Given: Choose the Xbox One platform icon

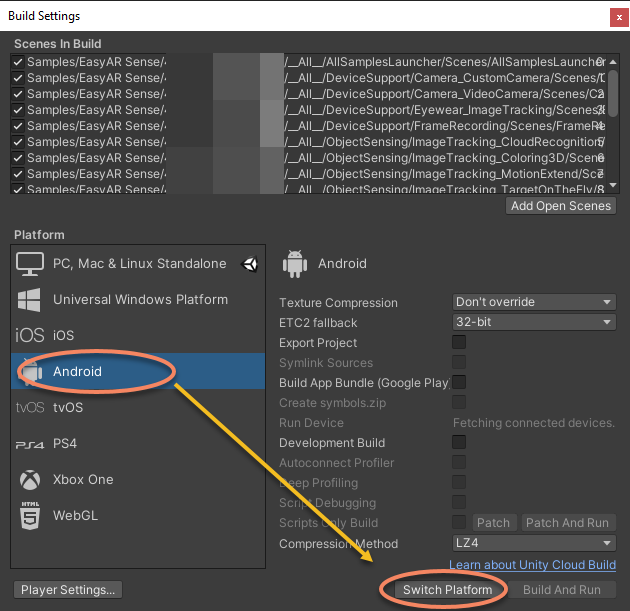Looking at the screenshot, I should pos(30,480).
